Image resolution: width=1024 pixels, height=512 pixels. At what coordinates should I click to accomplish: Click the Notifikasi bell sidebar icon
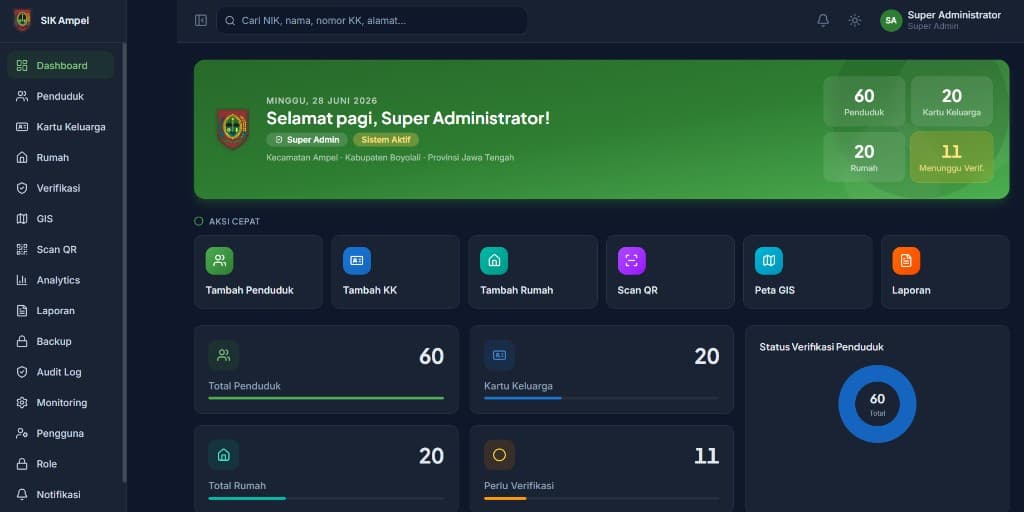[22, 494]
